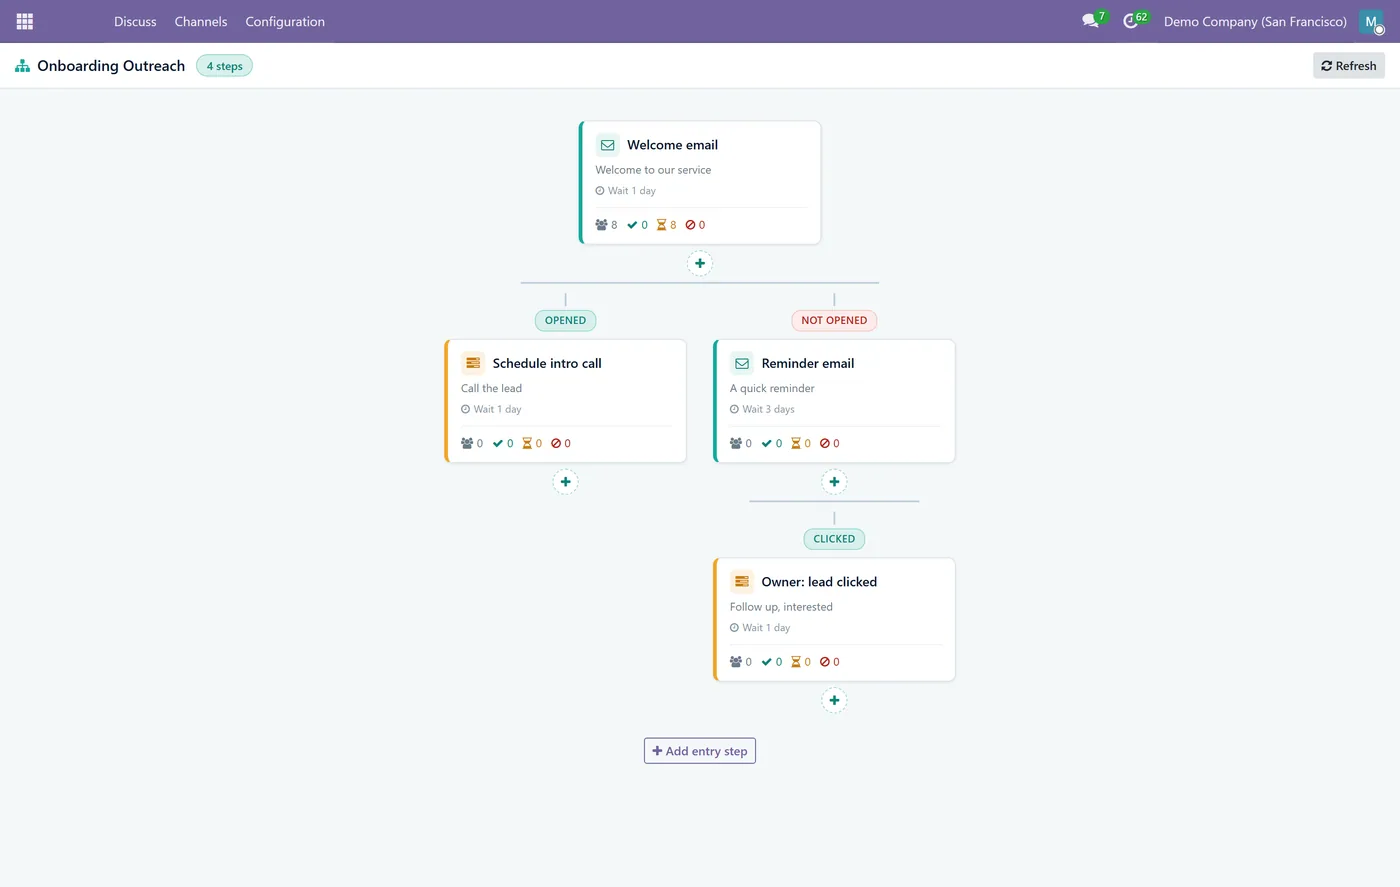The height and width of the screenshot is (887, 1400).
Task: Open the Configuration menu
Action: coord(285,21)
